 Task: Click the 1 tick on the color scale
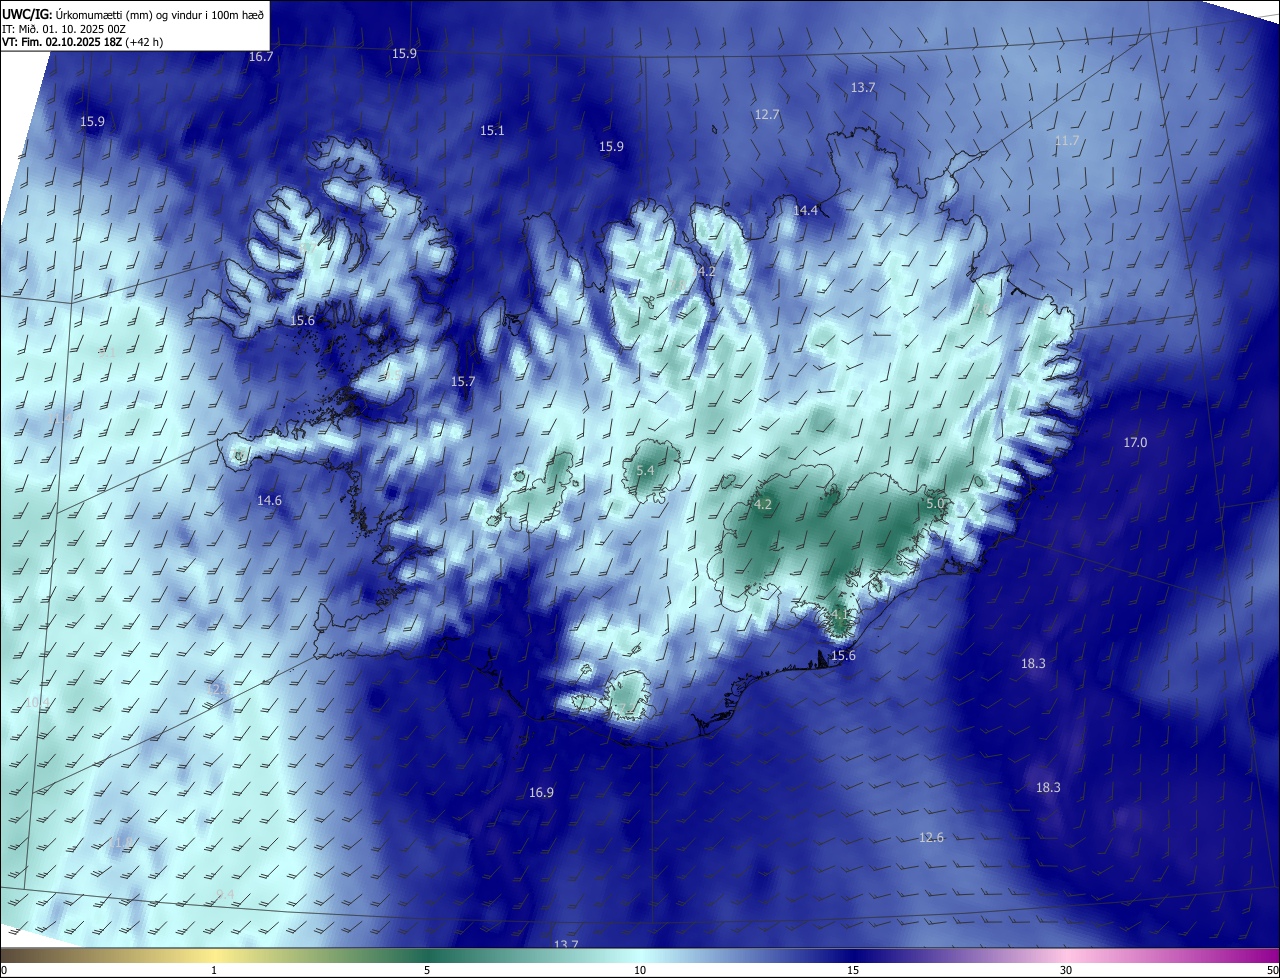point(214,971)
